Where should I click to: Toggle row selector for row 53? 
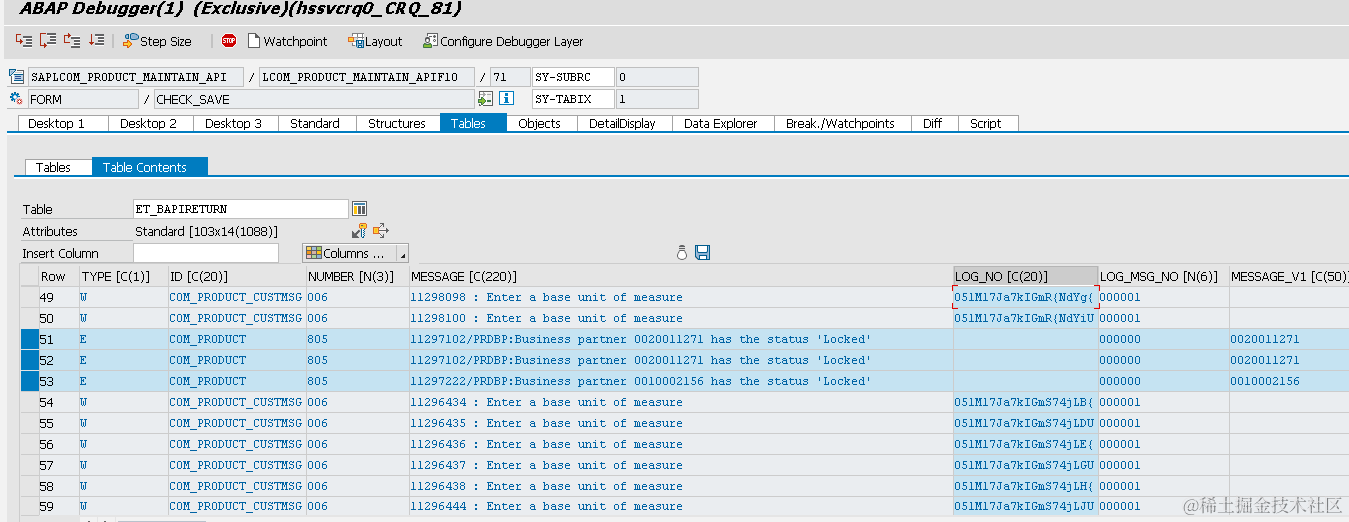pyautogui.click(x=29, y=381)
